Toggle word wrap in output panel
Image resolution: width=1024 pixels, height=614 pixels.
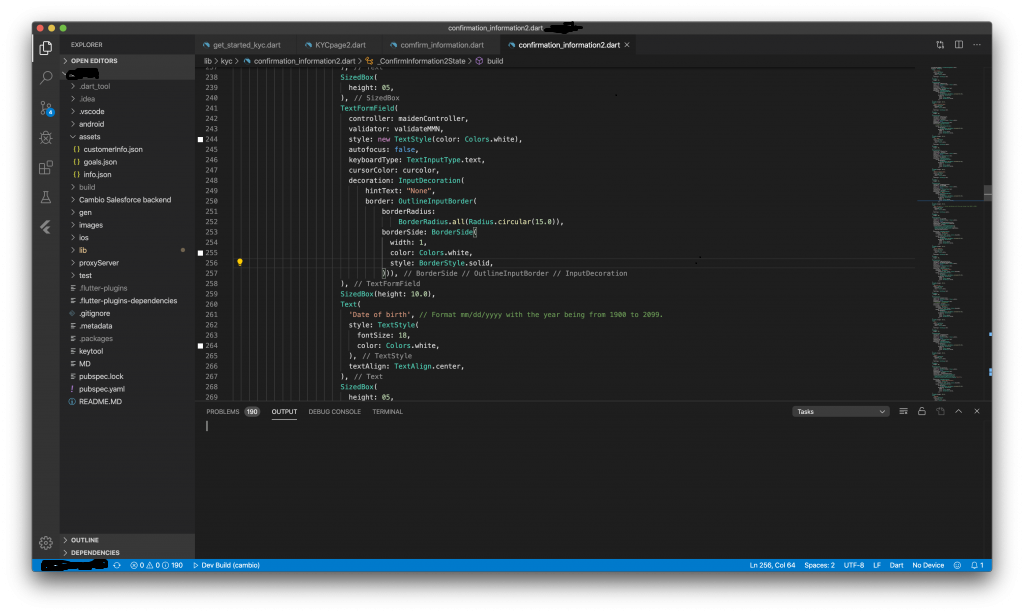[903, 411]
